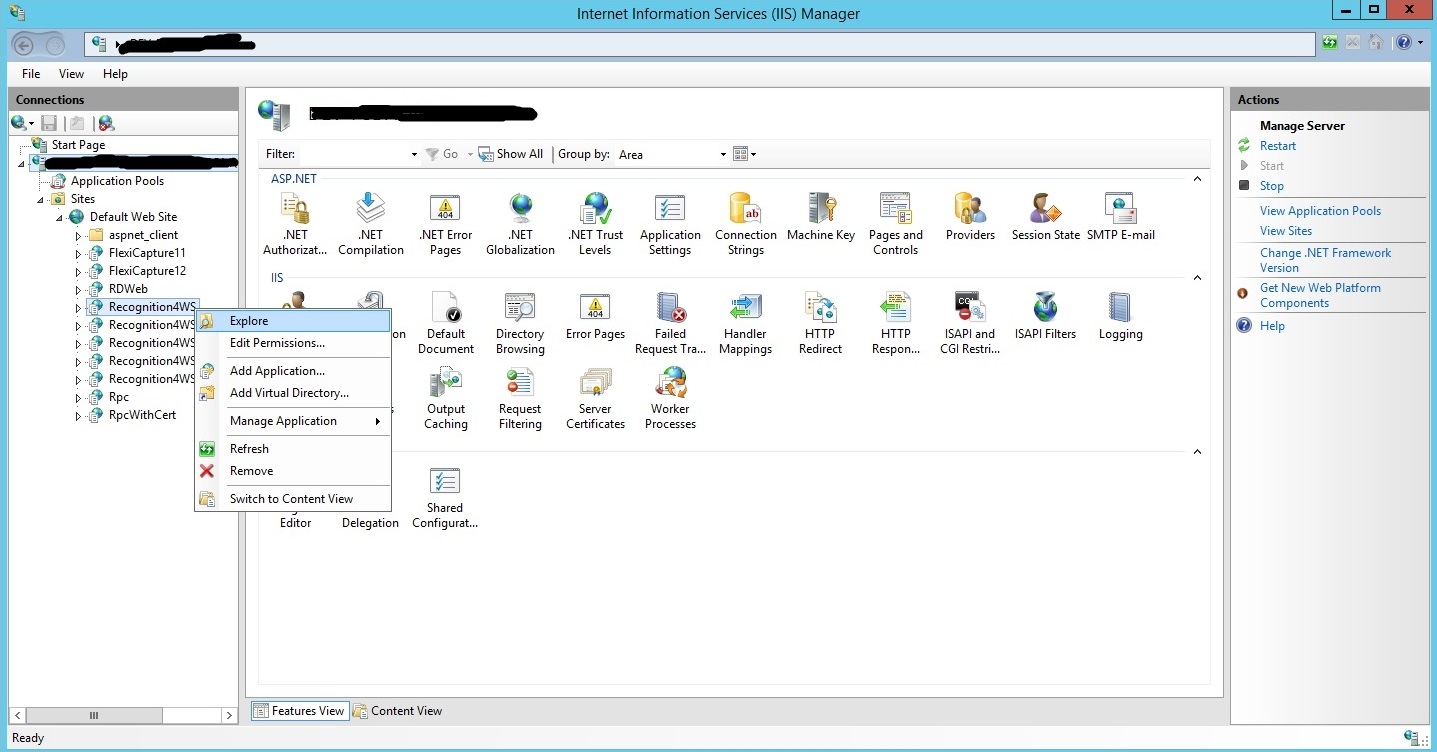Collapse the IIS group section
Viewport: 1437px width, 752px height.
point(1197,278)
